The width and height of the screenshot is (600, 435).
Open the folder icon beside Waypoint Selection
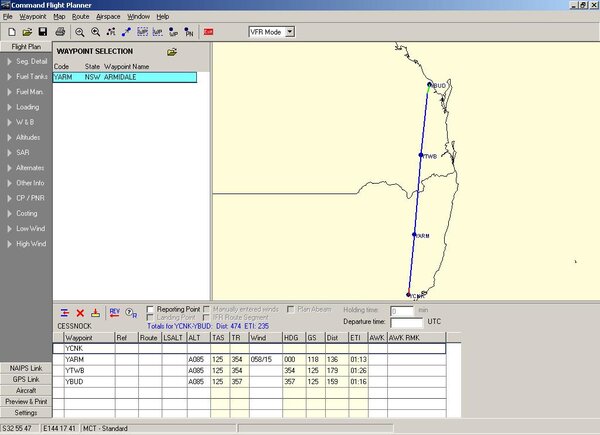point(172,51)
